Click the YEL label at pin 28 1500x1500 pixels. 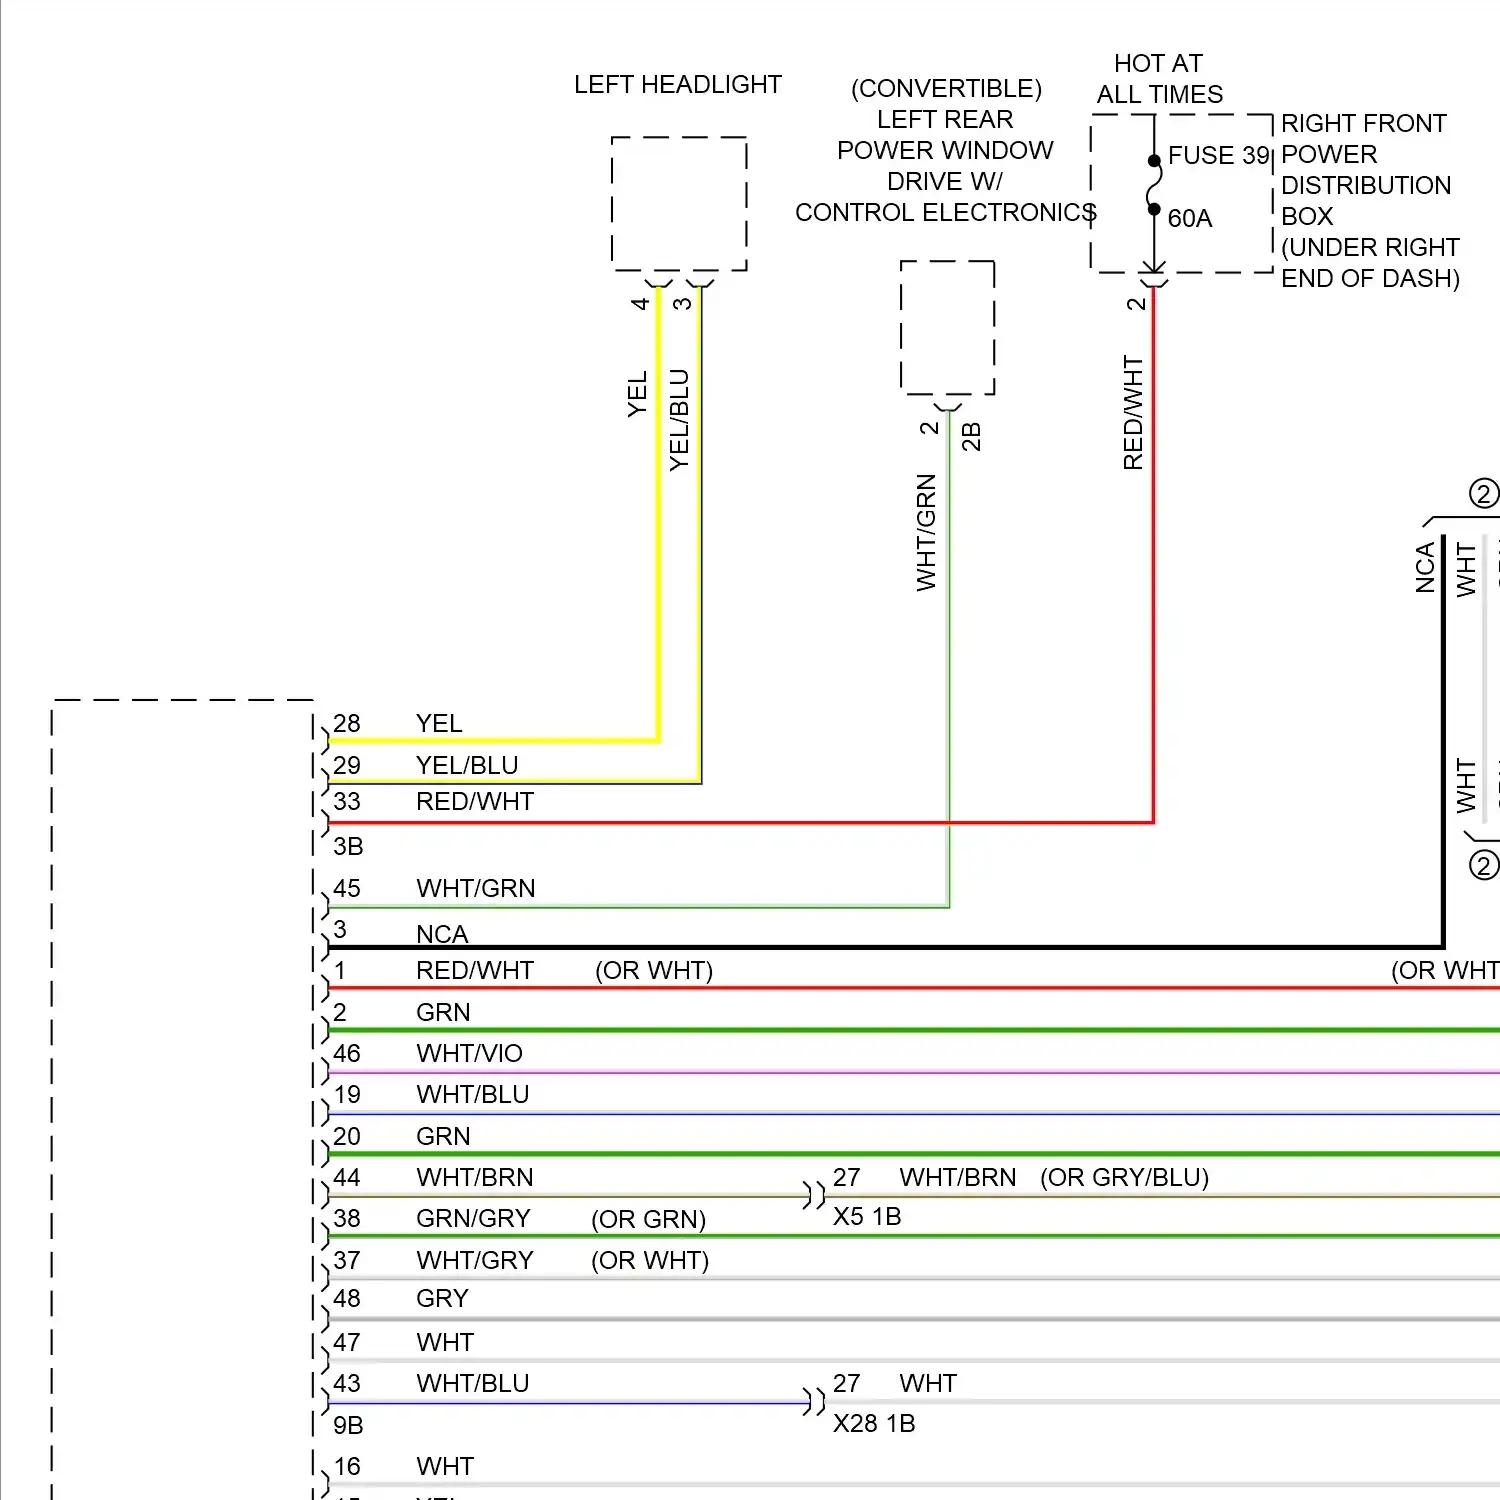(439, 723)
